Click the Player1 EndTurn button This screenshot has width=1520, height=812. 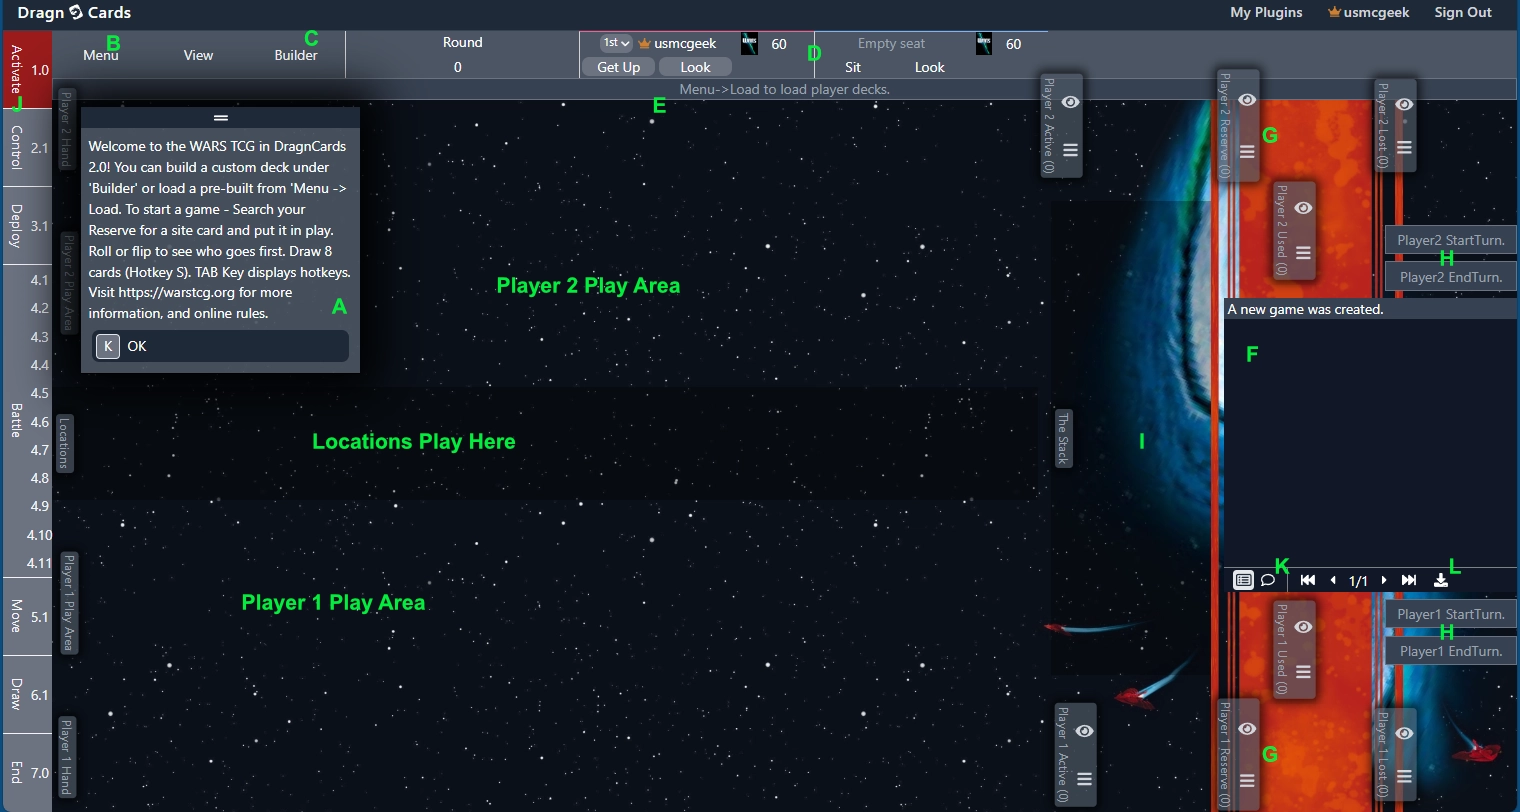(x=1450, y=651)
